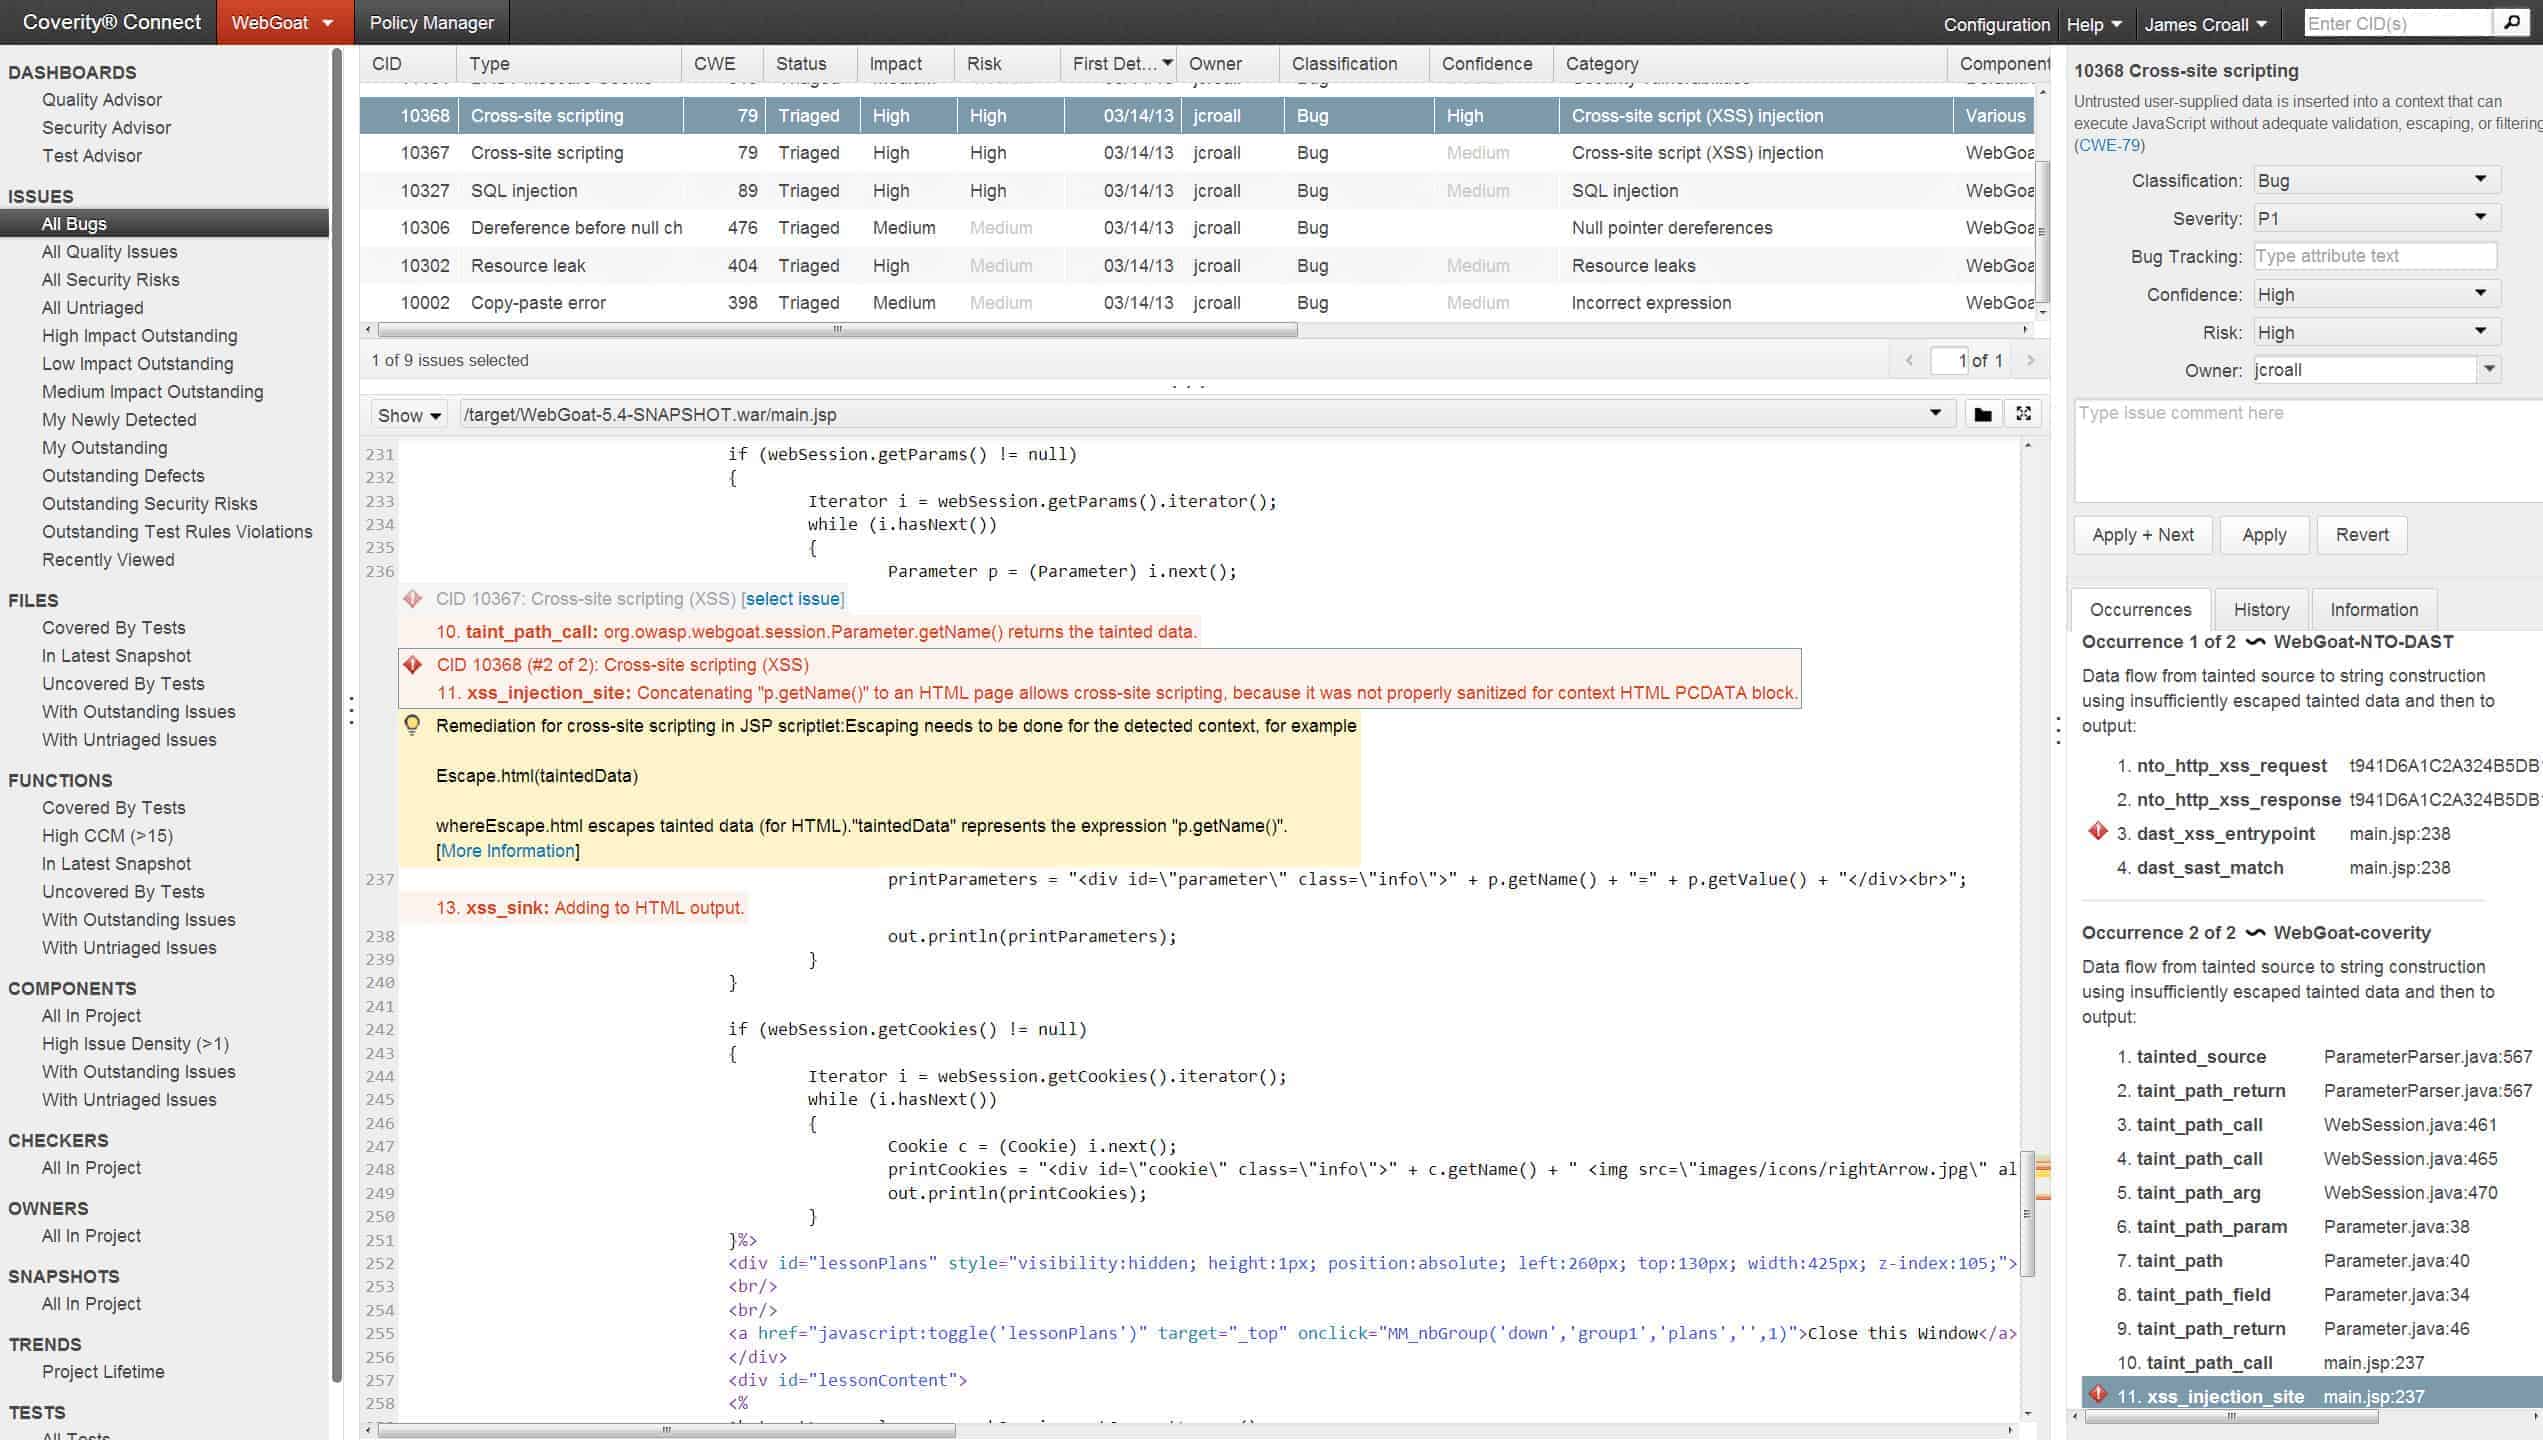Select the Copy-paste error issue row 10002
Screen dimensions: 2543x1440
(x=1197, y=302)
